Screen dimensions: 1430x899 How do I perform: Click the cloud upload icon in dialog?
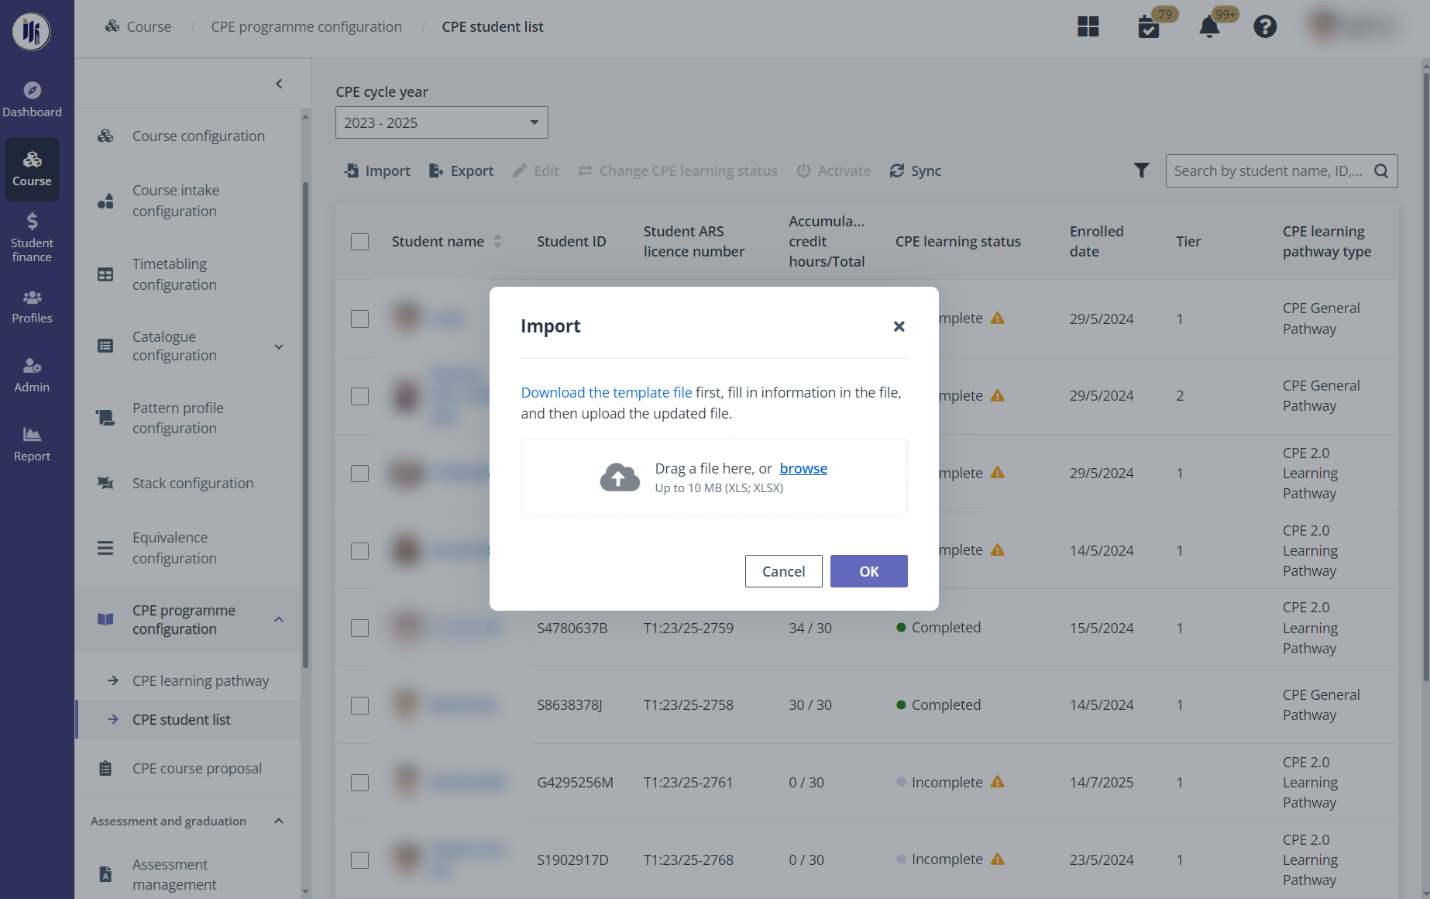pyautogui.click(x=620, y=478)
